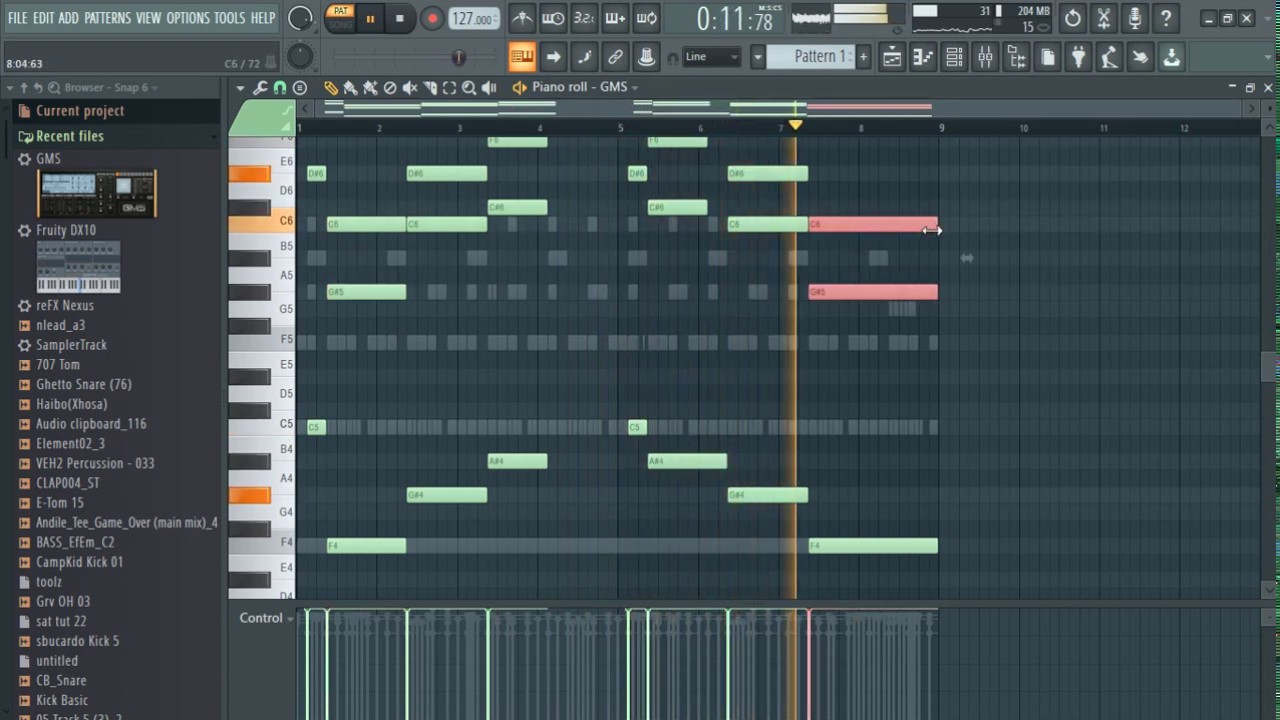
Task: Open the EDIT menu
Action: click(x=43, y=18)
